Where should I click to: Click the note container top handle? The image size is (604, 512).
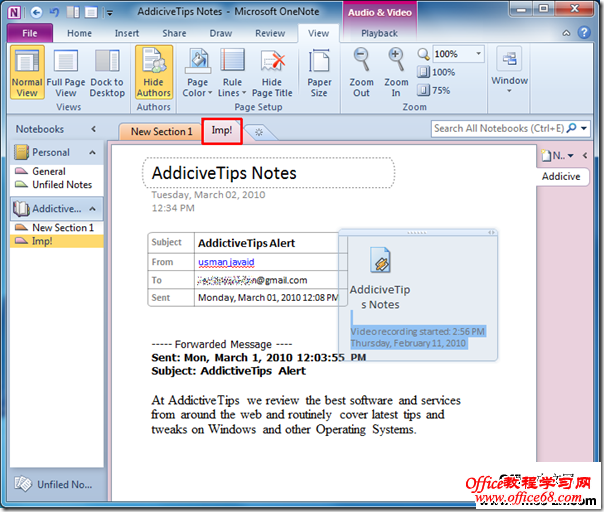417,232
